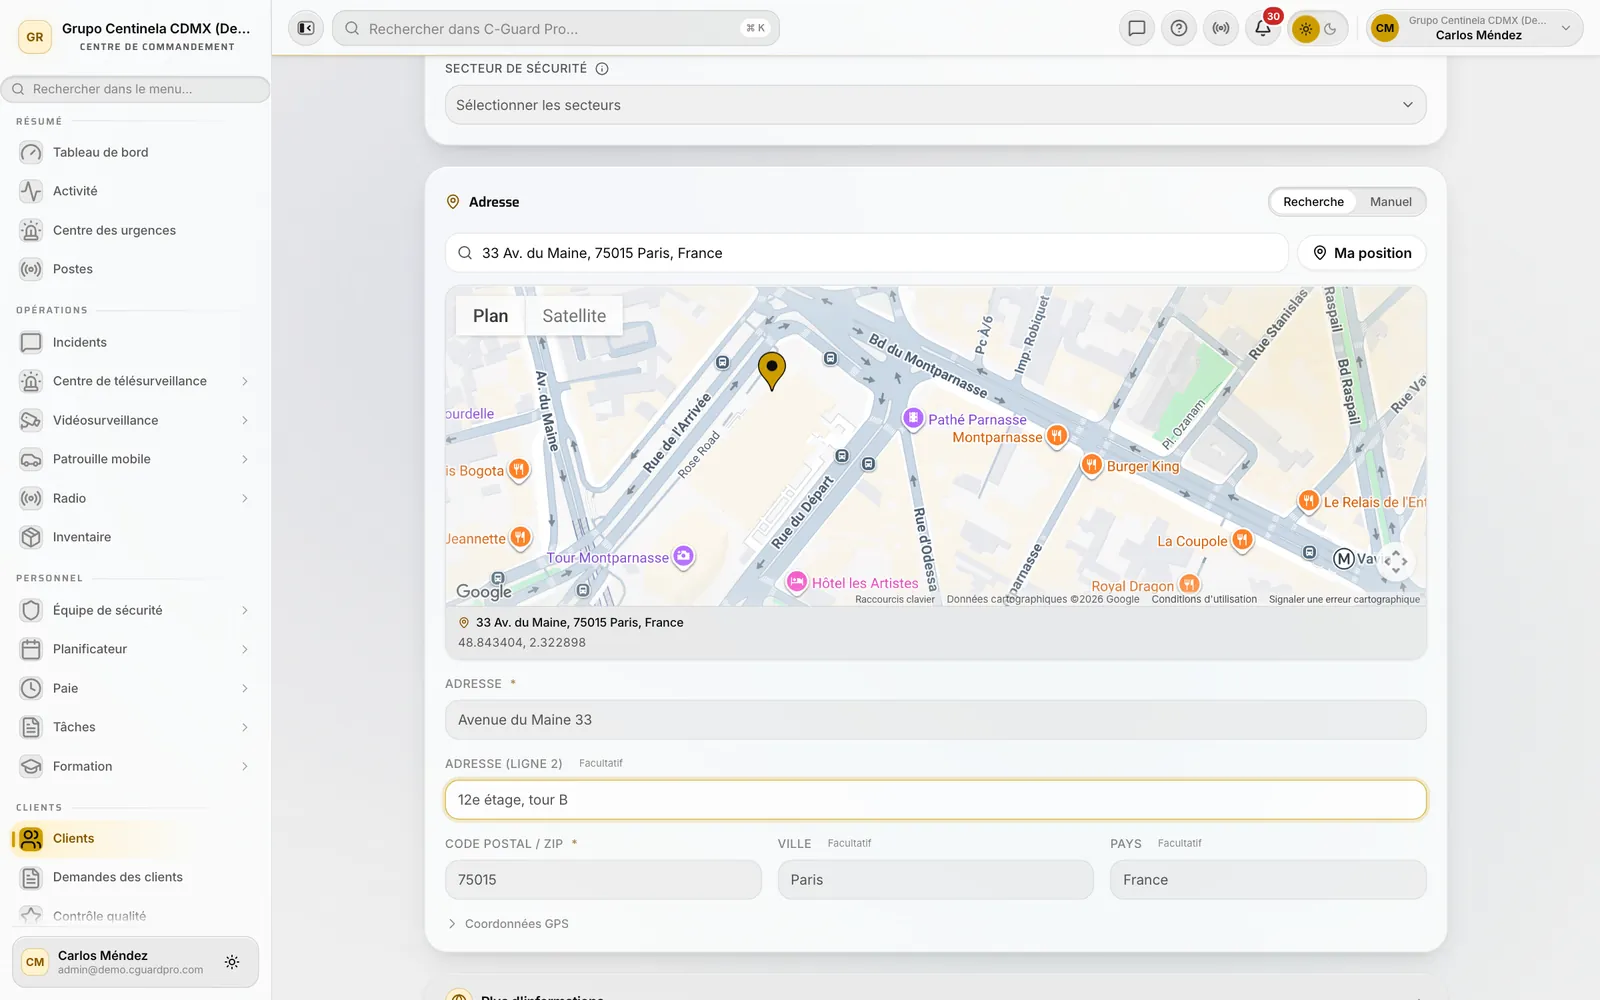Open Carlos Méndez account dropdown
The height and width of the screenshot is (1000, 1600).
pyautogui.click(x=1475, y=28)
